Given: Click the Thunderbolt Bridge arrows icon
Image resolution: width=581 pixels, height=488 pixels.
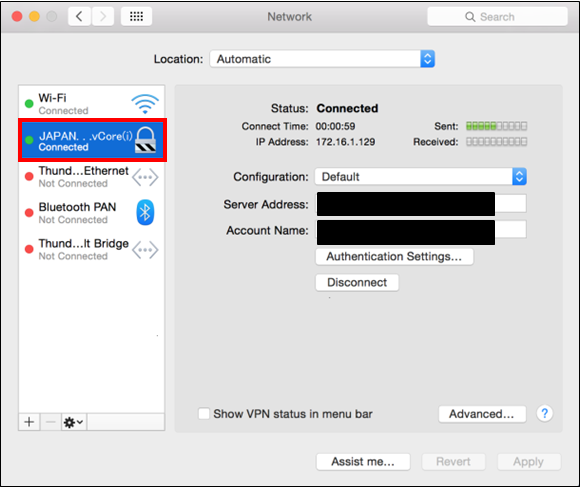Looking at the screenshot, I should click(145, 250).
